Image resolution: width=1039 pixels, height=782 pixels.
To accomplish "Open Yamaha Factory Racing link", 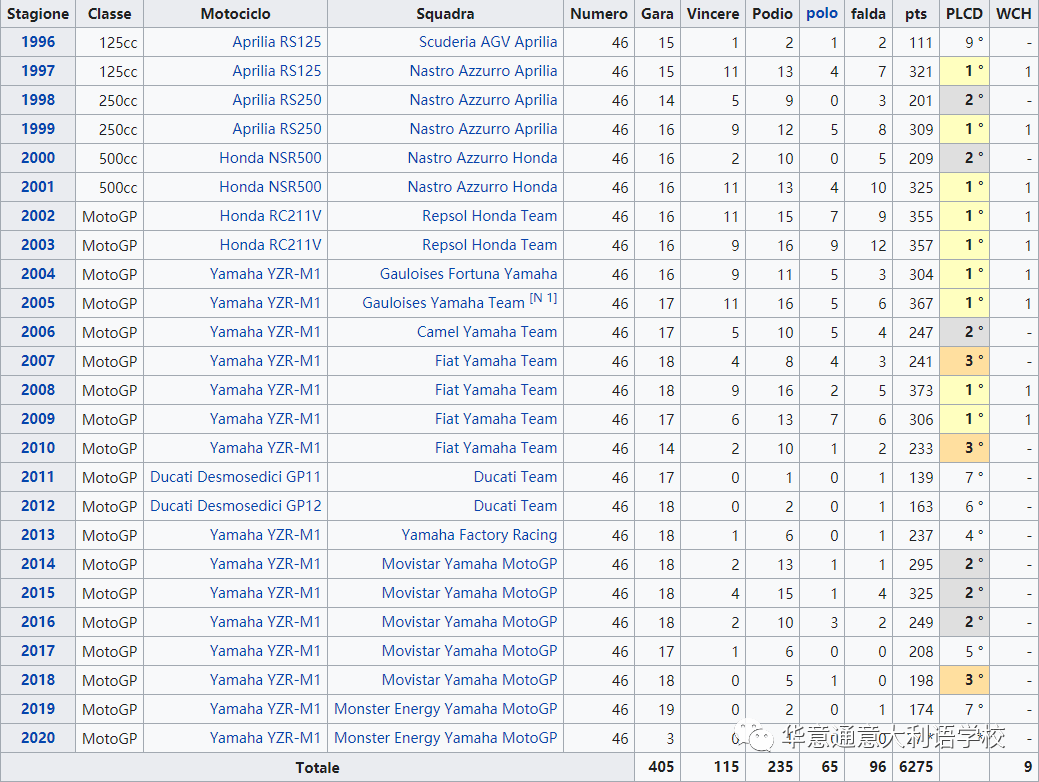I will [x=479, y=535].
